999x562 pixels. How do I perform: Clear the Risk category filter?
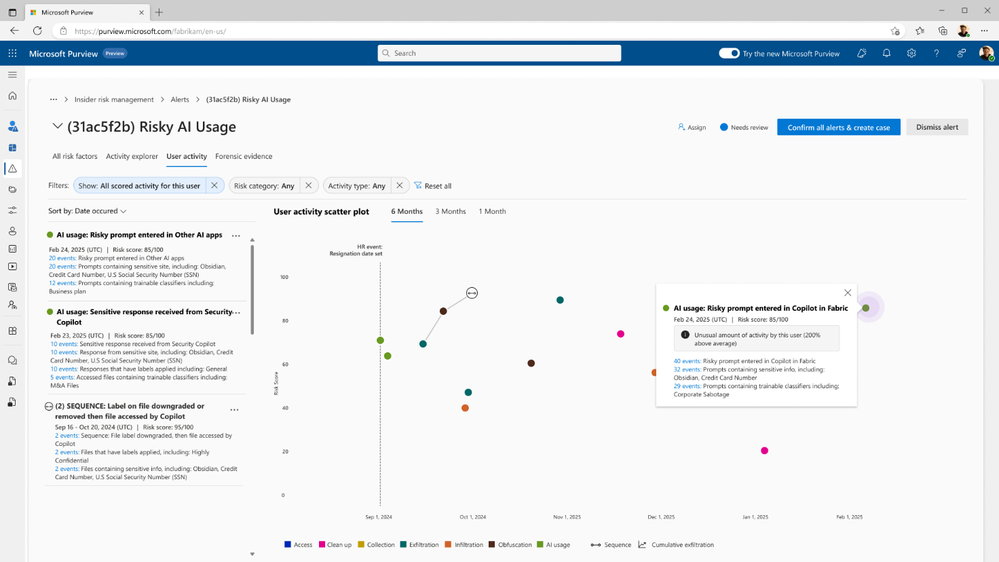click(308, 185)
